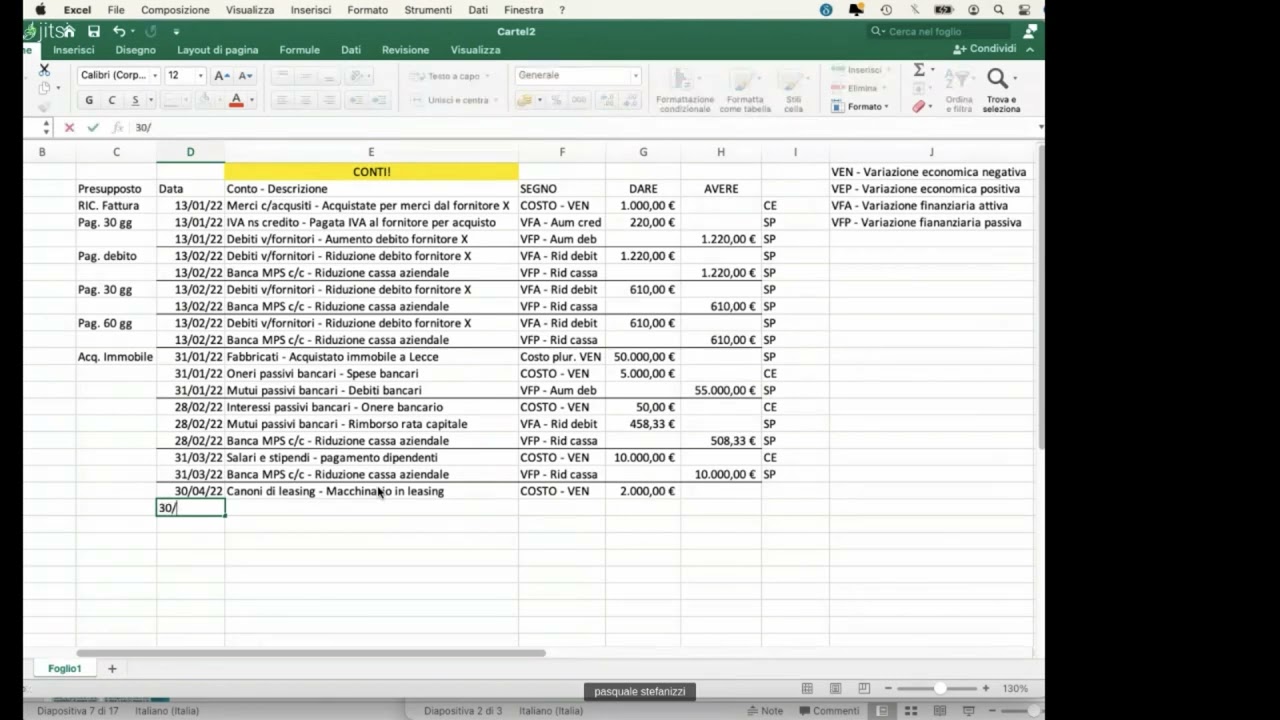Click Spotlight search icon in menu bar
The height and width of the screenshot is (720, 1280).
998,10
